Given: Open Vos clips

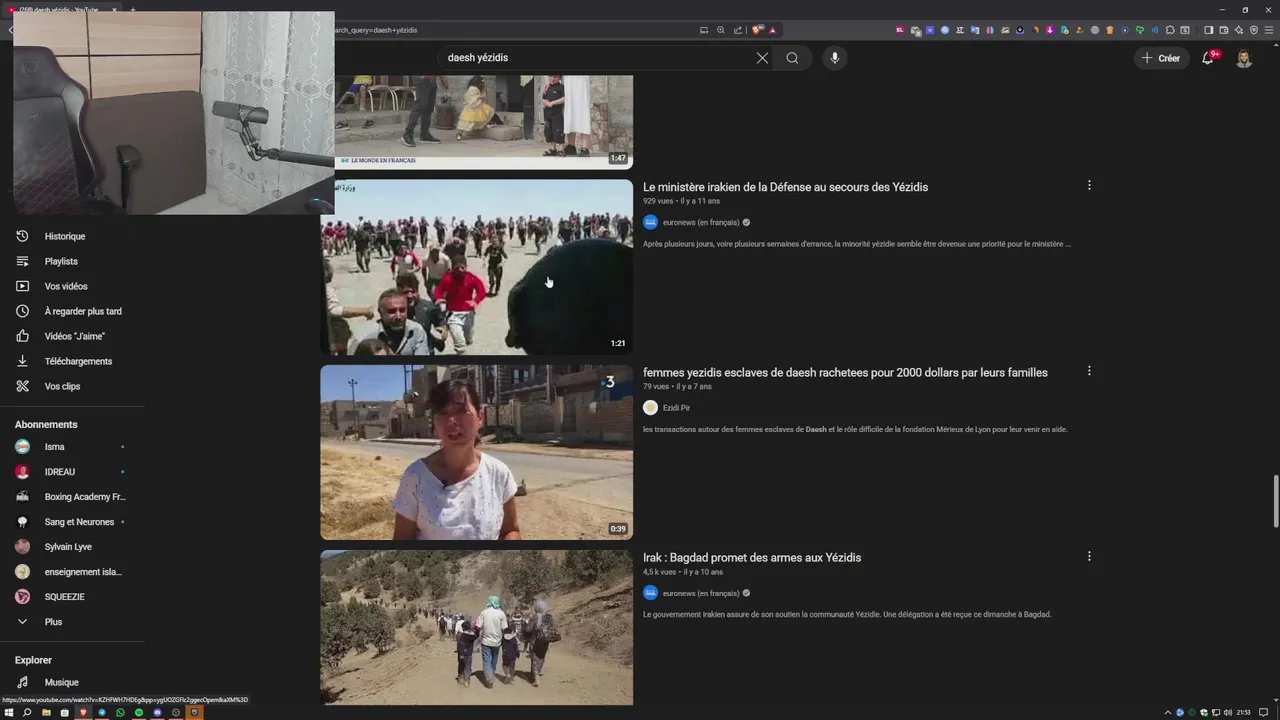Looking at the screenshot, I should pyautogui.click(x=62, y=386).
